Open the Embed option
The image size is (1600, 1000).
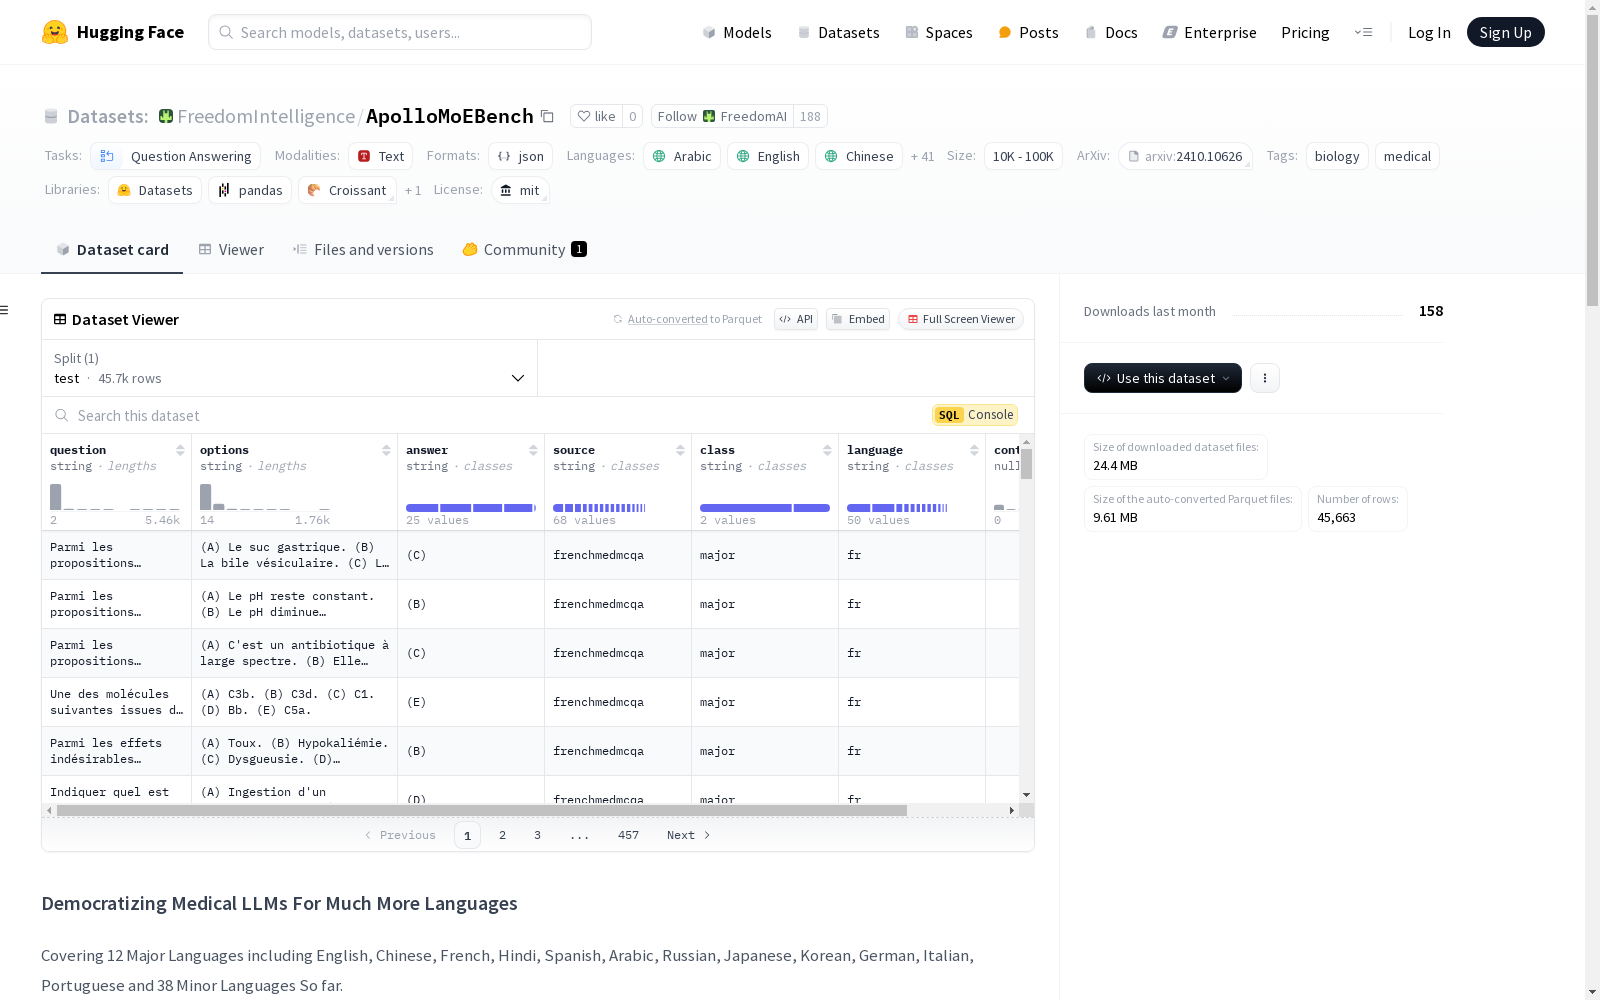click(858, 319)
